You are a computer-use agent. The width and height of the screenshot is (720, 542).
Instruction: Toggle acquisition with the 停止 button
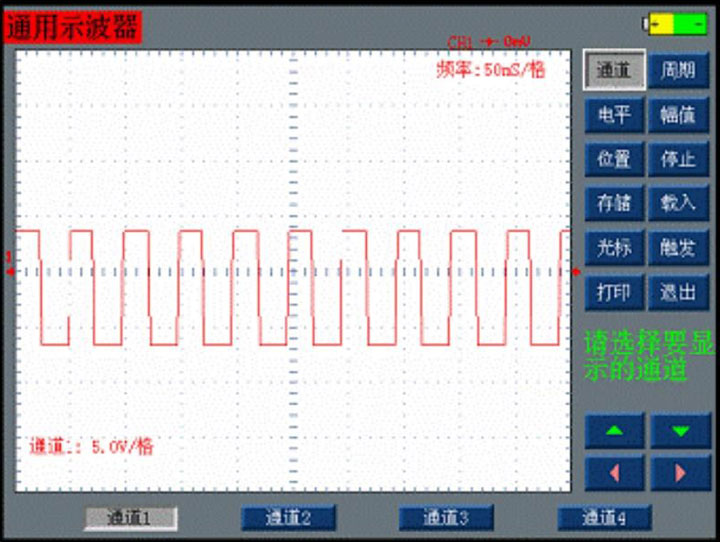tap(679, 159)
